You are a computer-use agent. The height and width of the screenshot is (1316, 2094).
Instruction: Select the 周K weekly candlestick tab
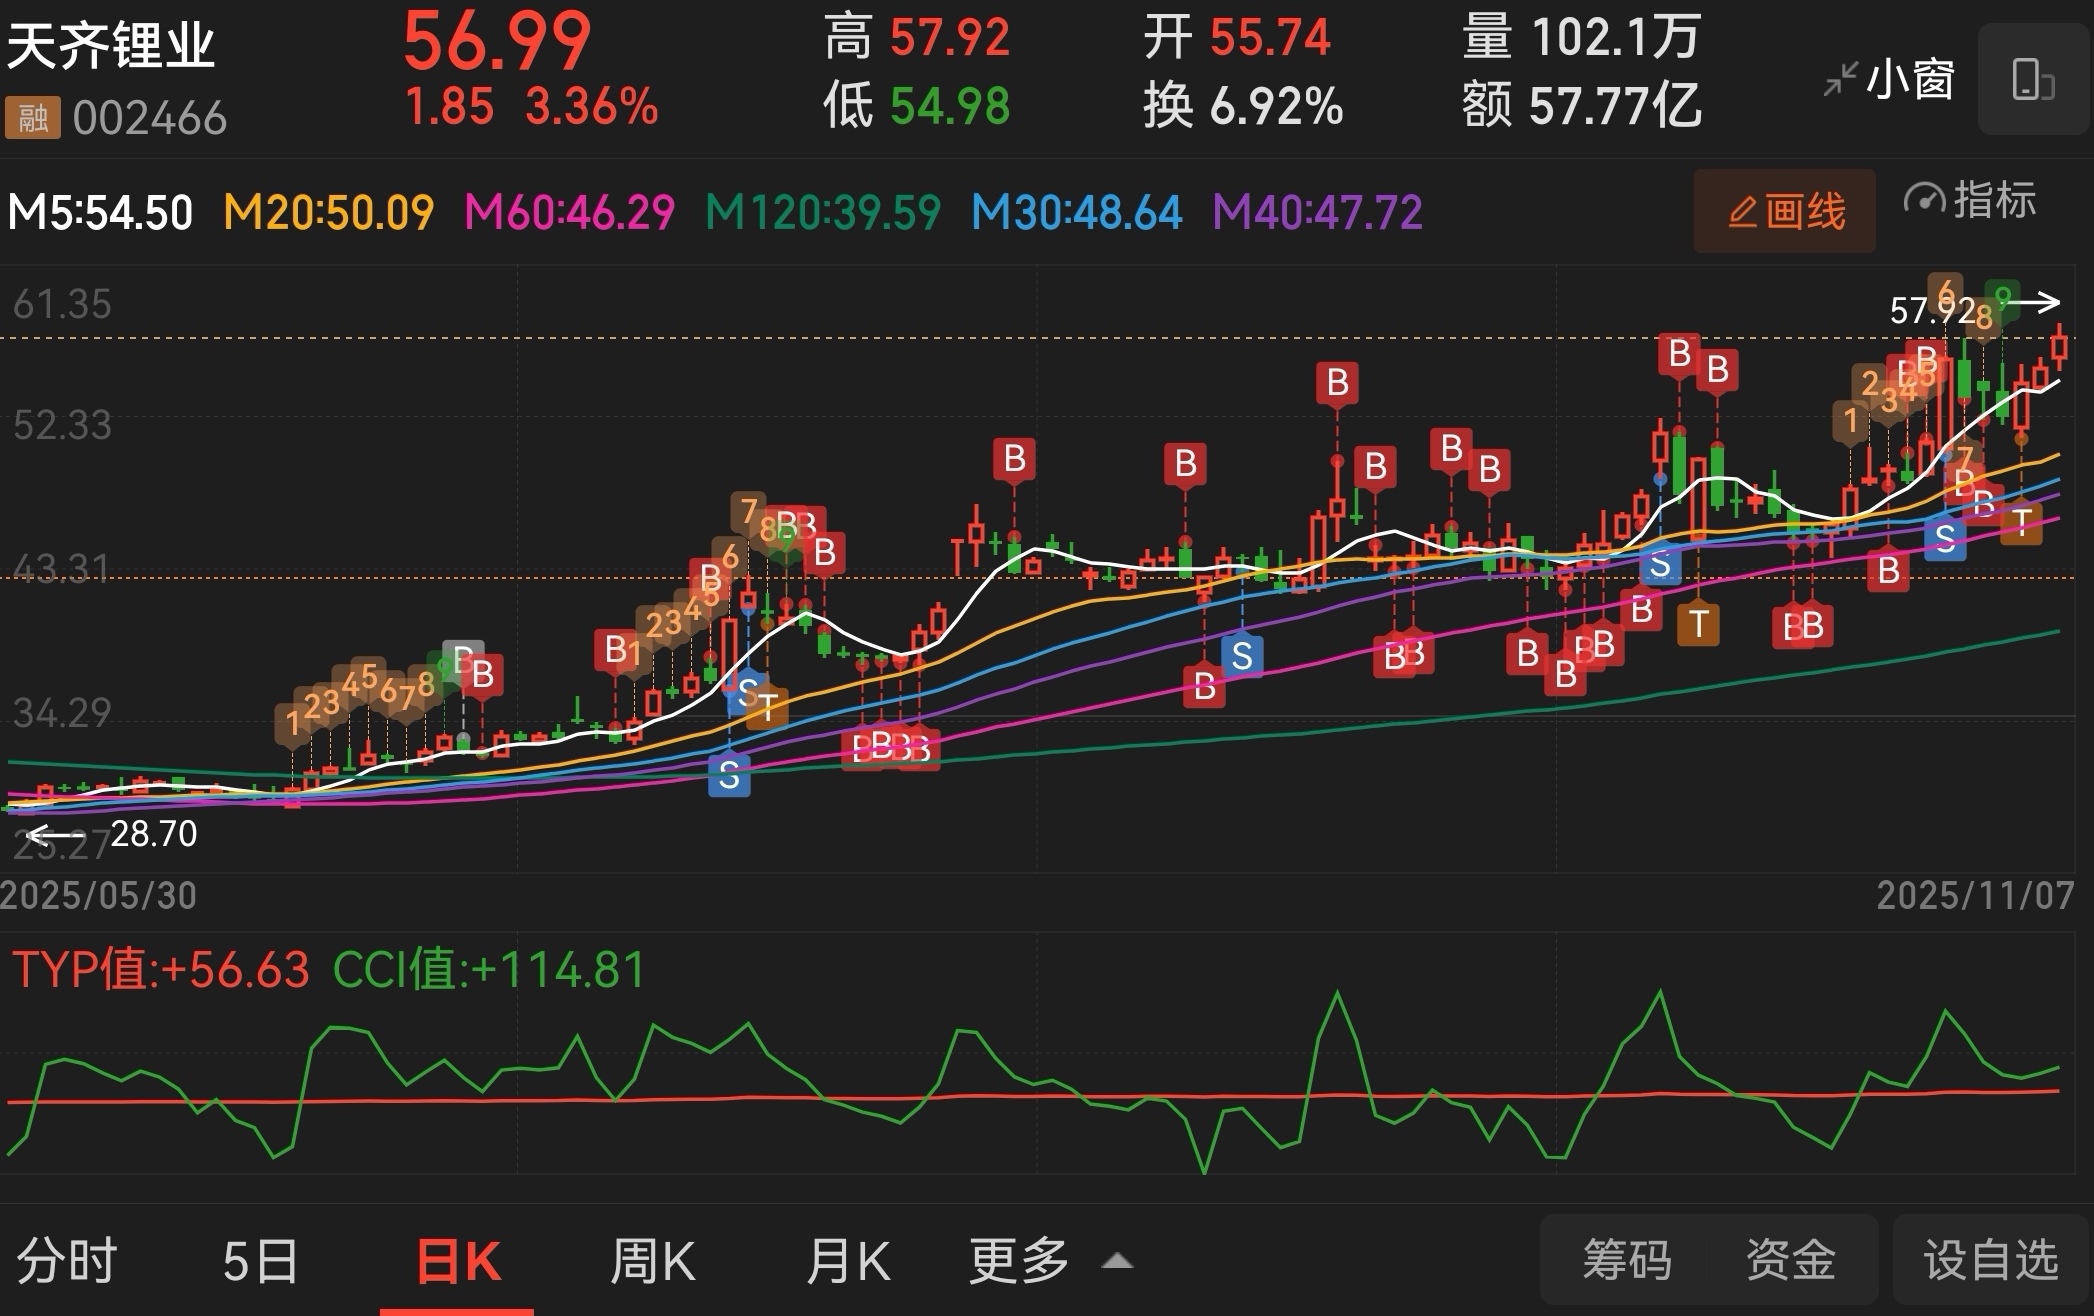tap(652, 1260)
